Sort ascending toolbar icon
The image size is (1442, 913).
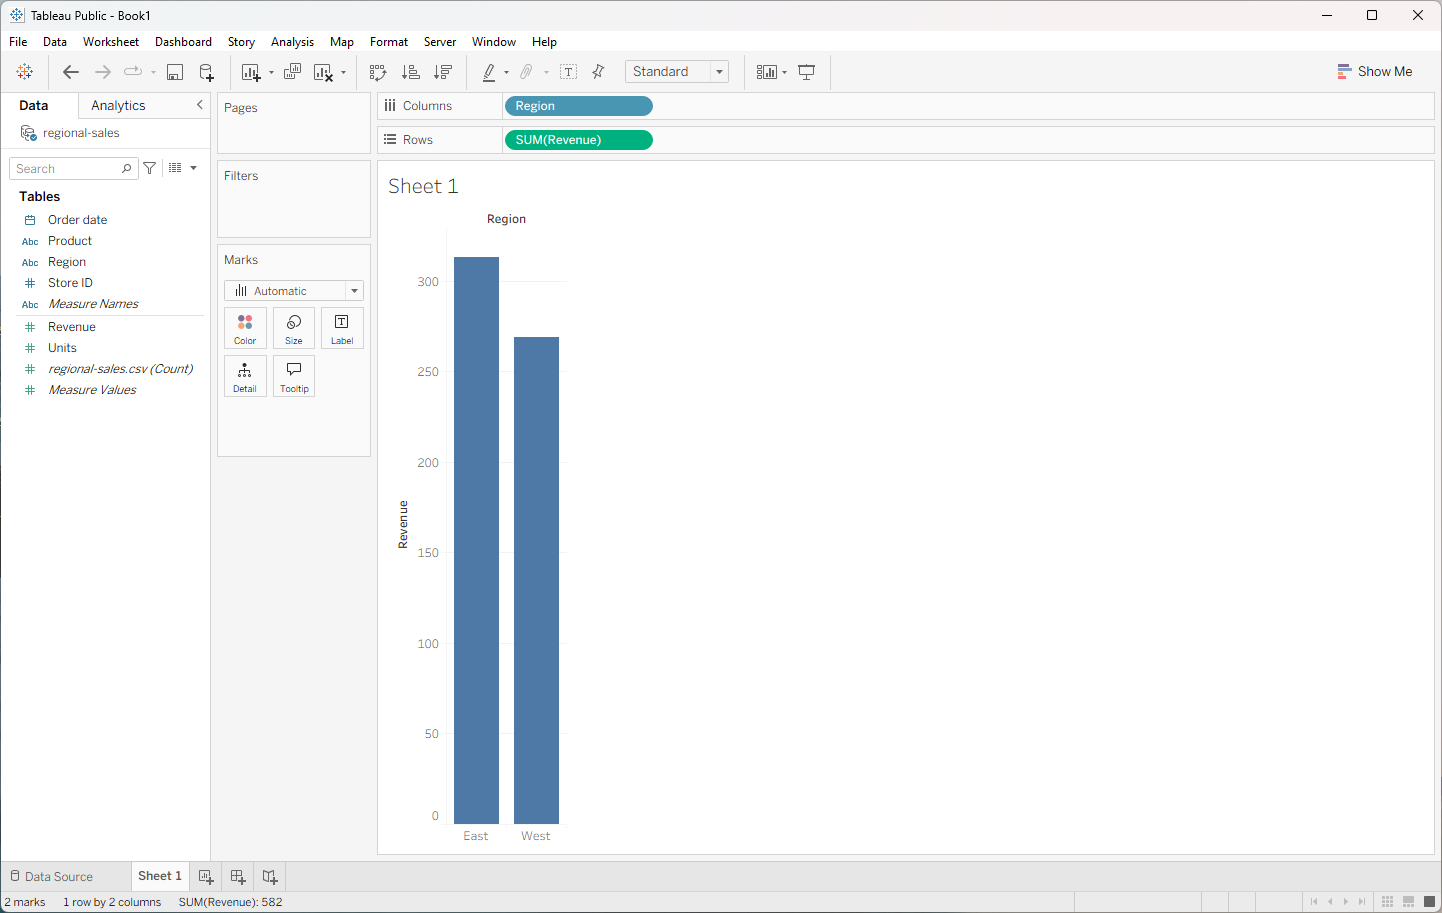click(410, 72)
